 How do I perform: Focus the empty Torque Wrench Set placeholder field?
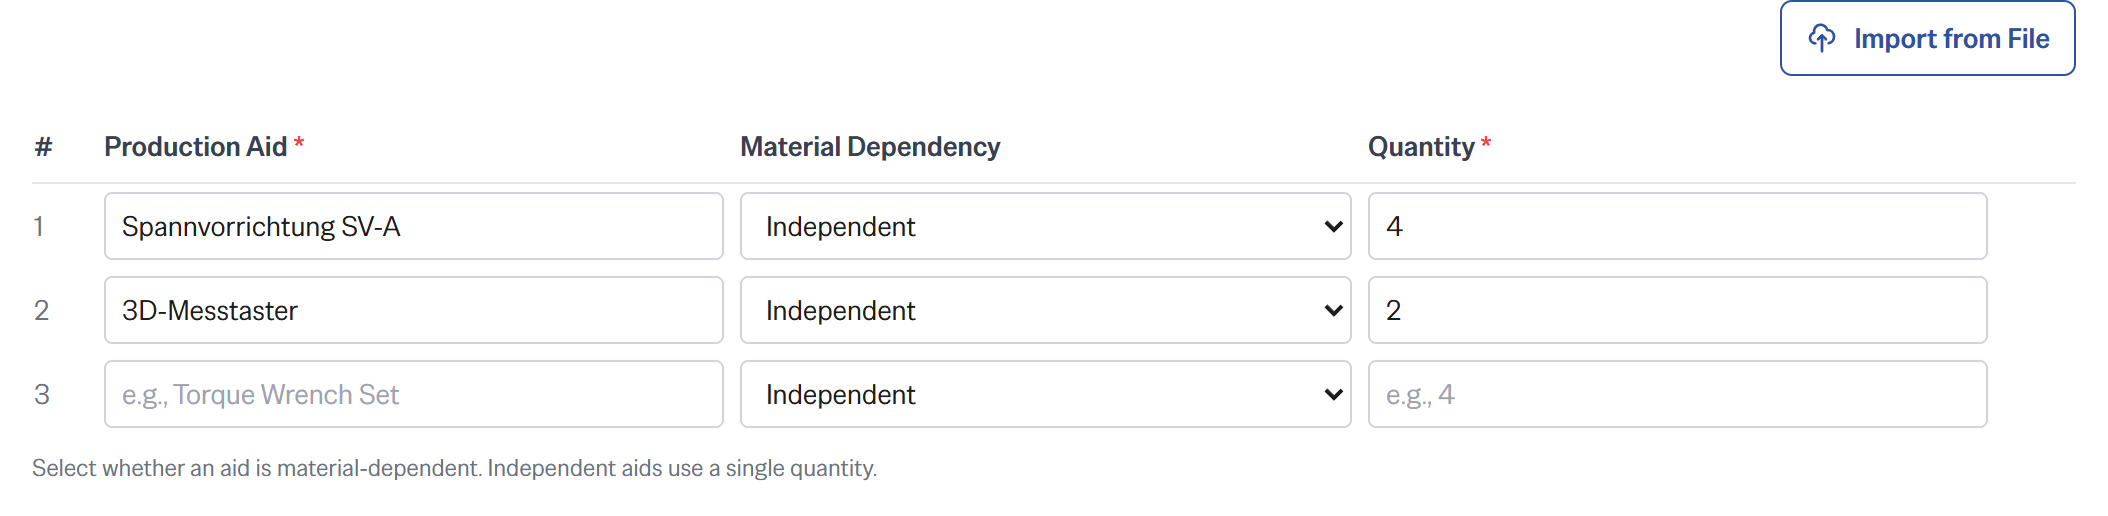coord(413,394)
